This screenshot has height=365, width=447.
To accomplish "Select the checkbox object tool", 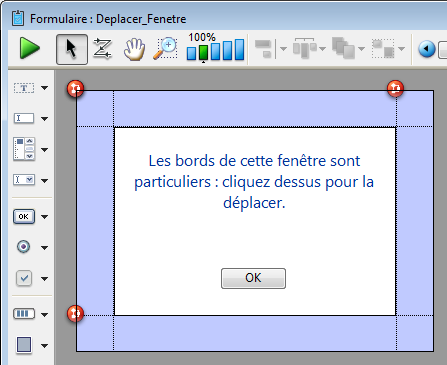I will tap(24, 278).
